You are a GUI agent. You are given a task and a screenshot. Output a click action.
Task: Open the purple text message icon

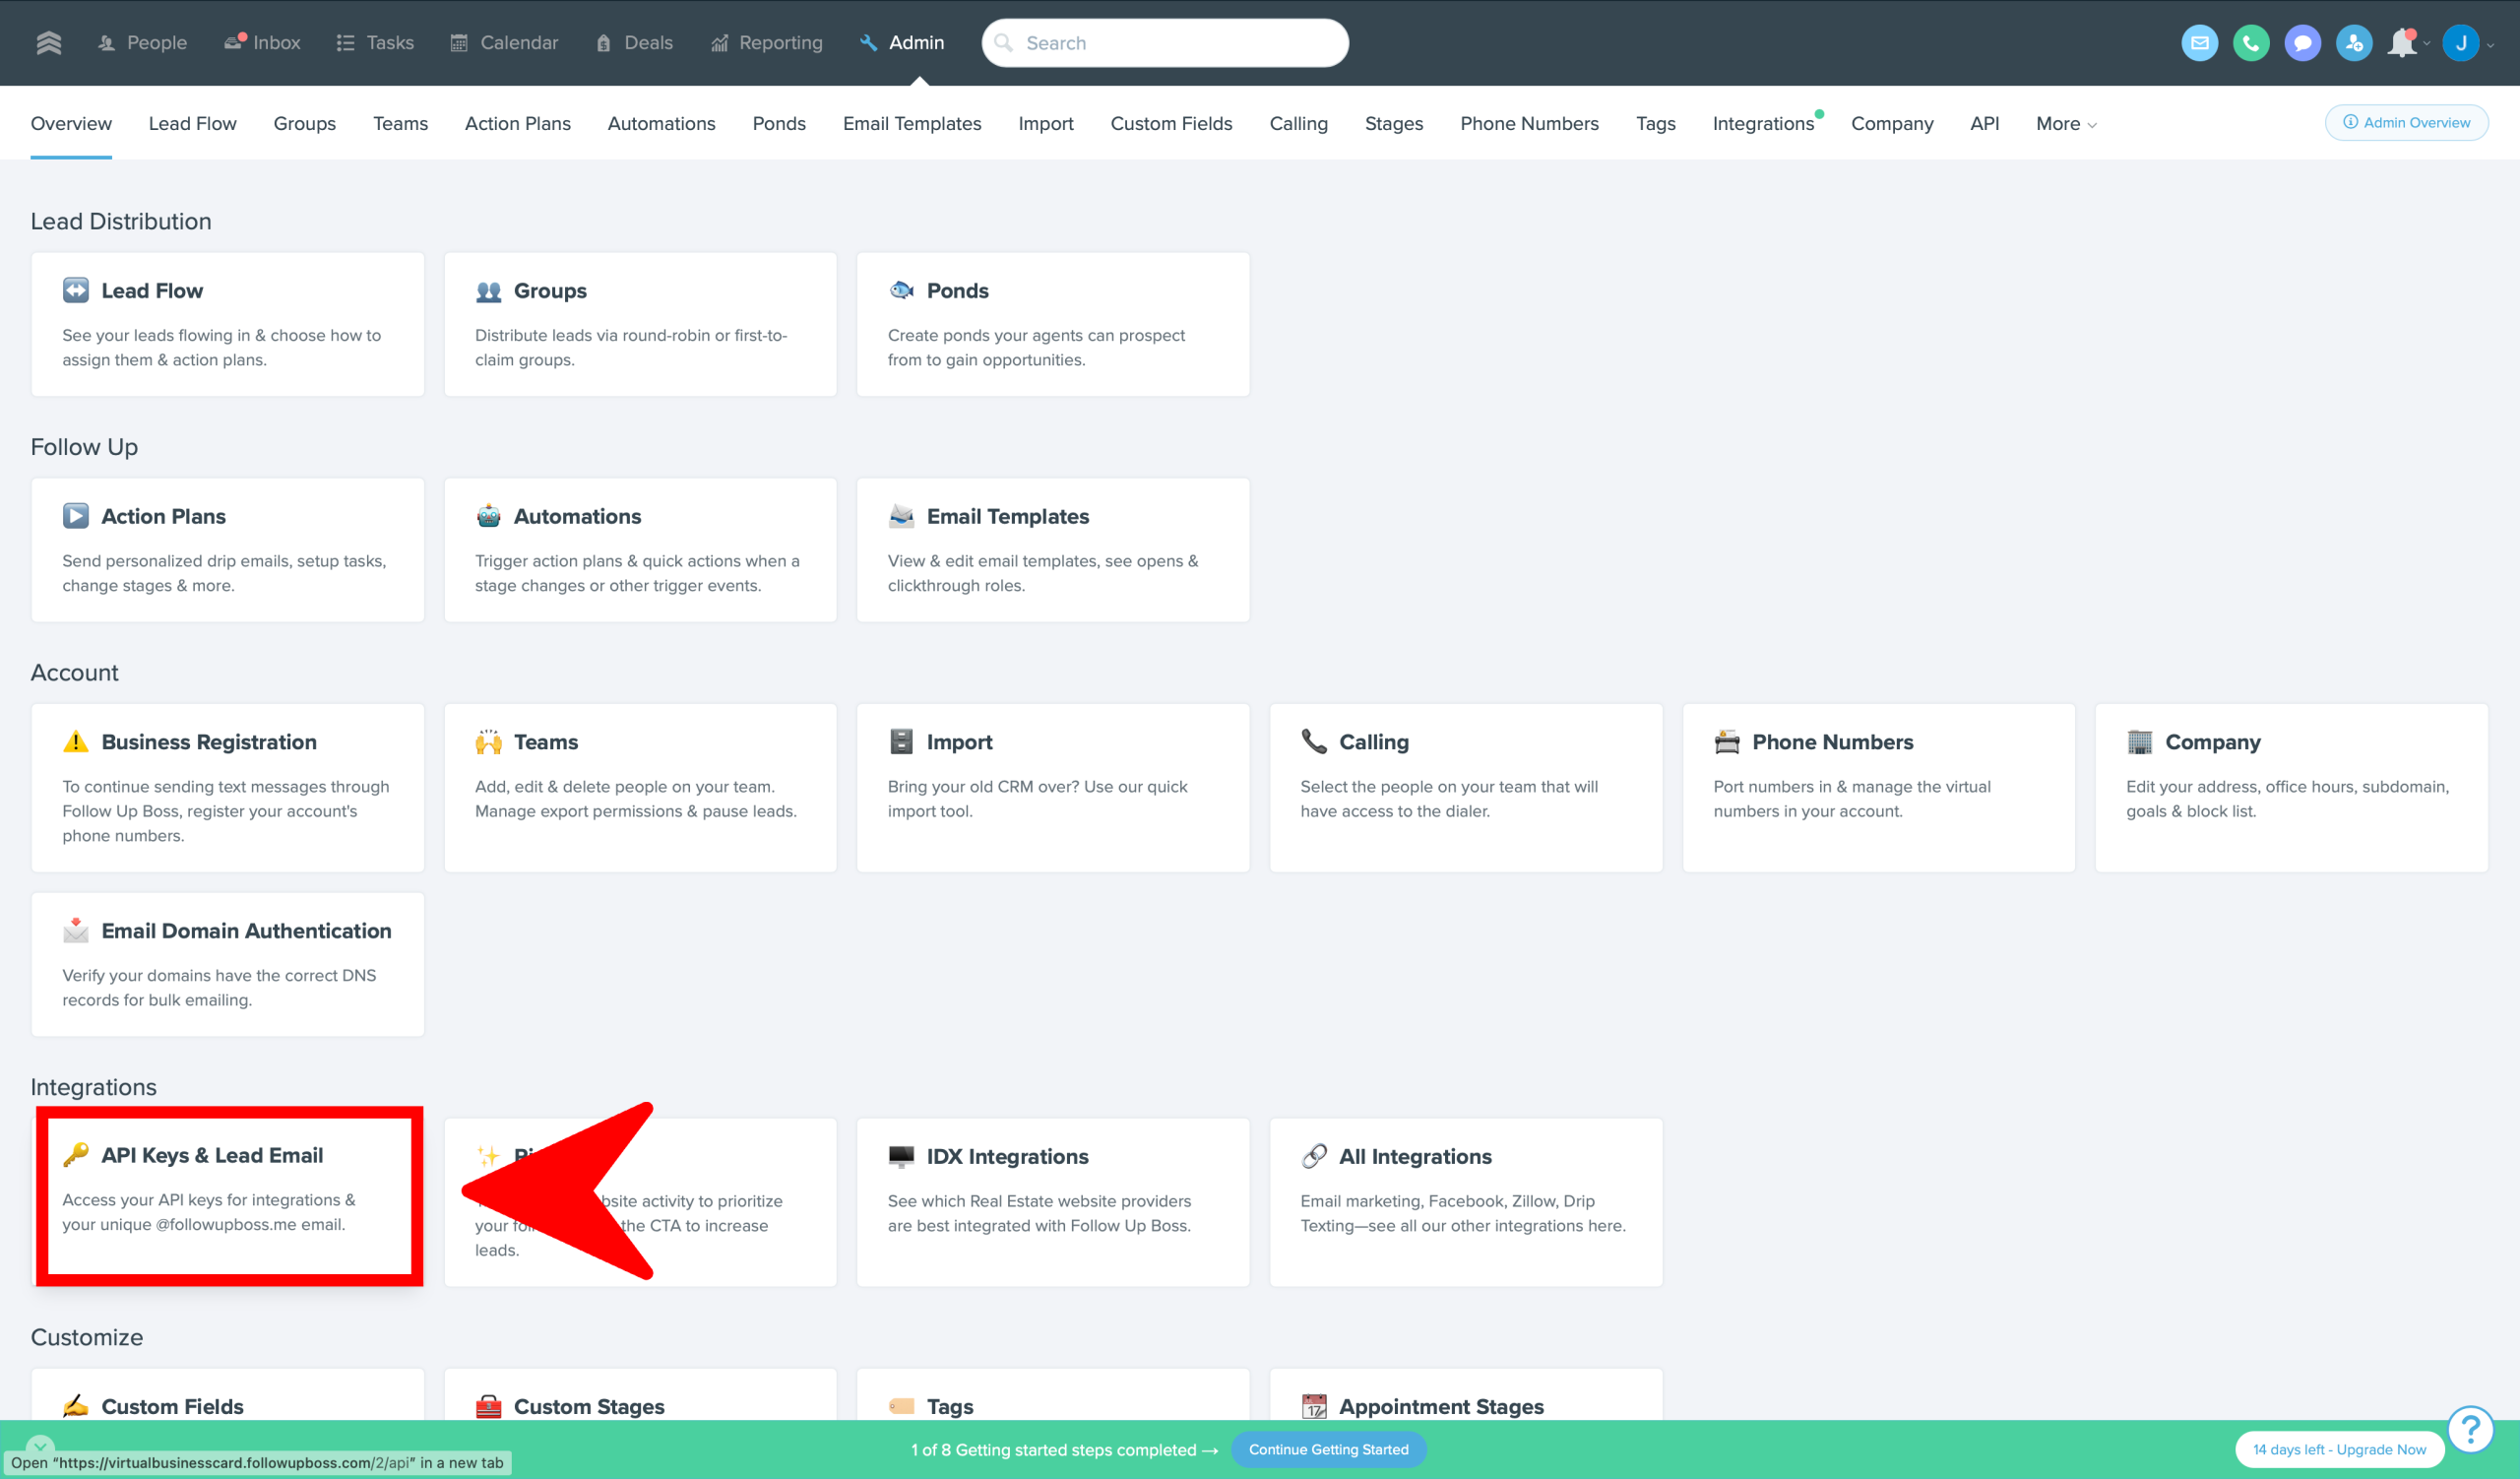coord(2302,43)
